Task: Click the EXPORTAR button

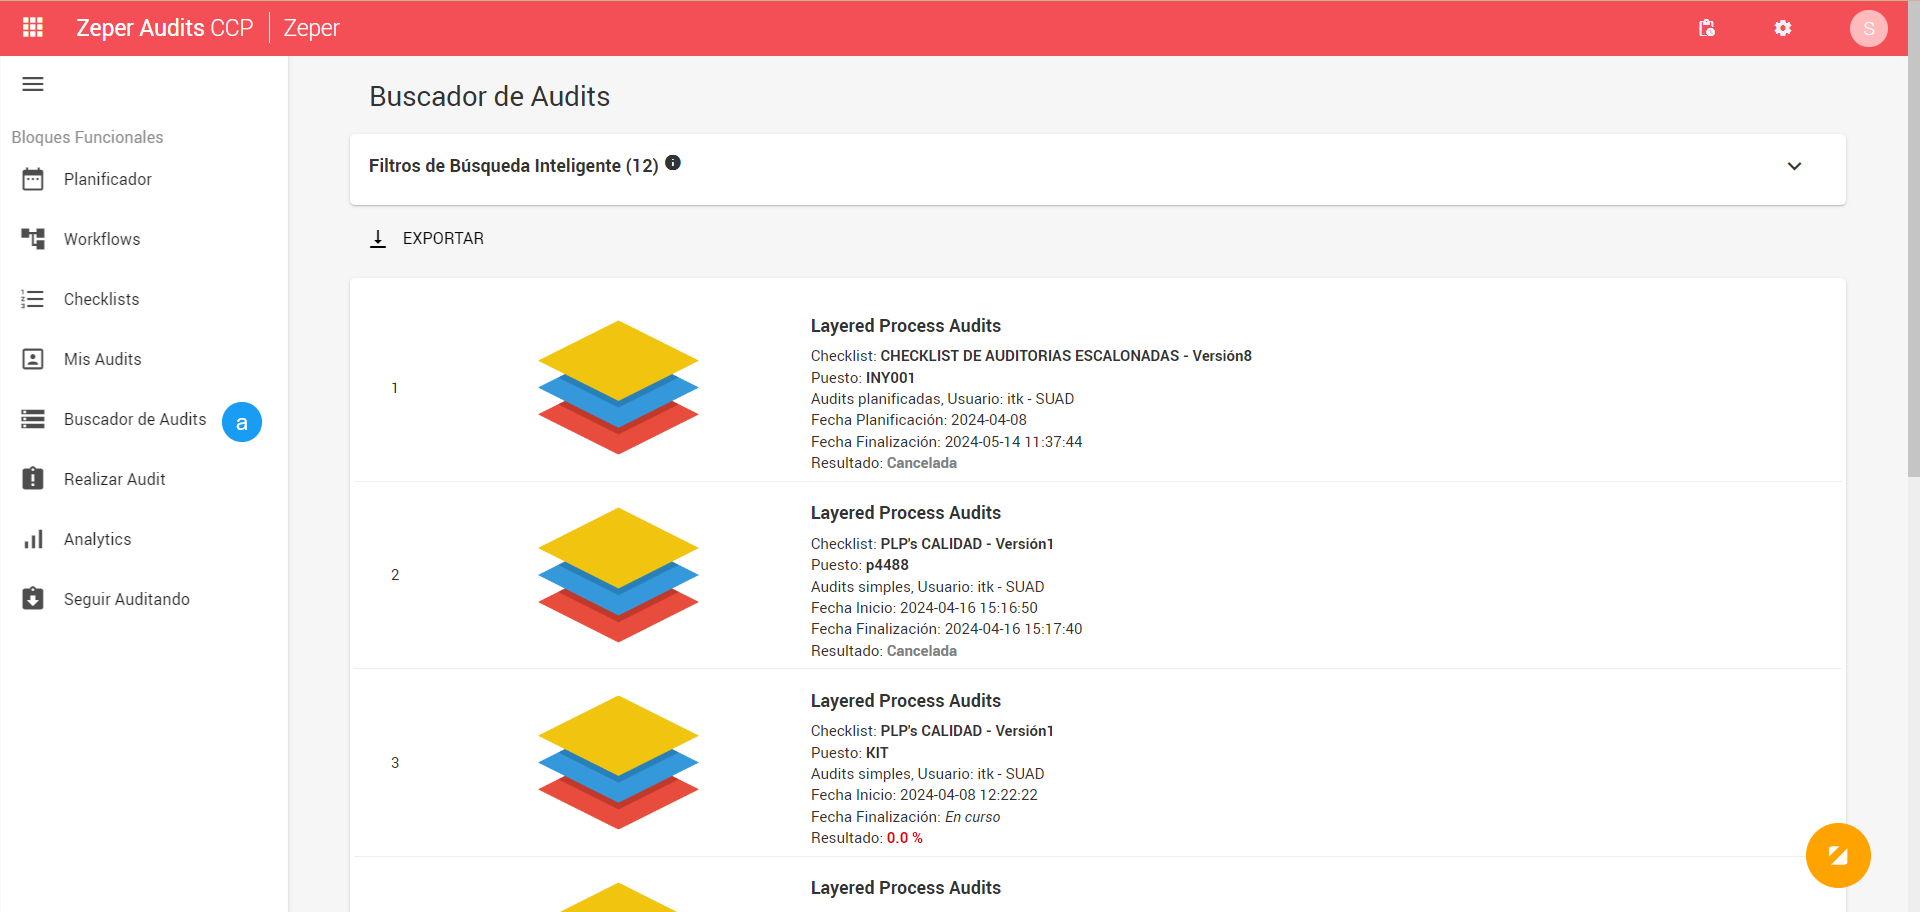Action: 427,239
